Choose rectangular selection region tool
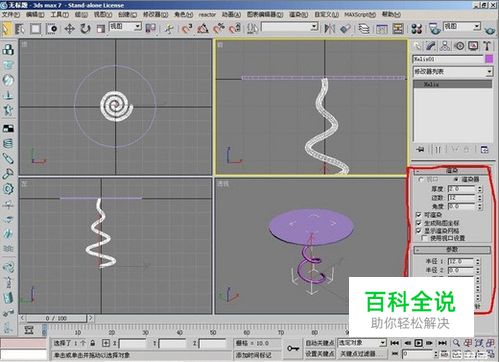The height and width of the screenshot is (362, 499). tap(35, 29)
